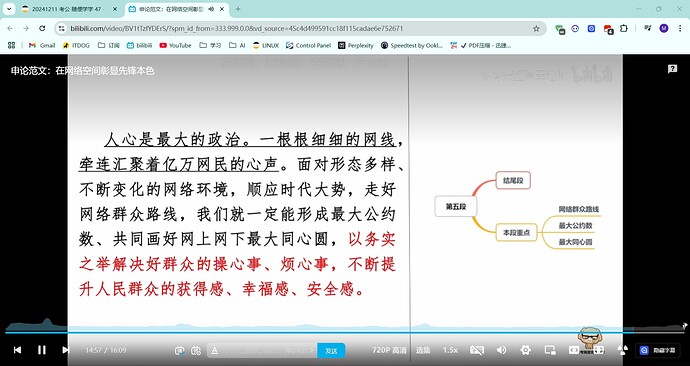
Task: Expand the 订阅 bookmarks folder
Action: pos(109,45)
